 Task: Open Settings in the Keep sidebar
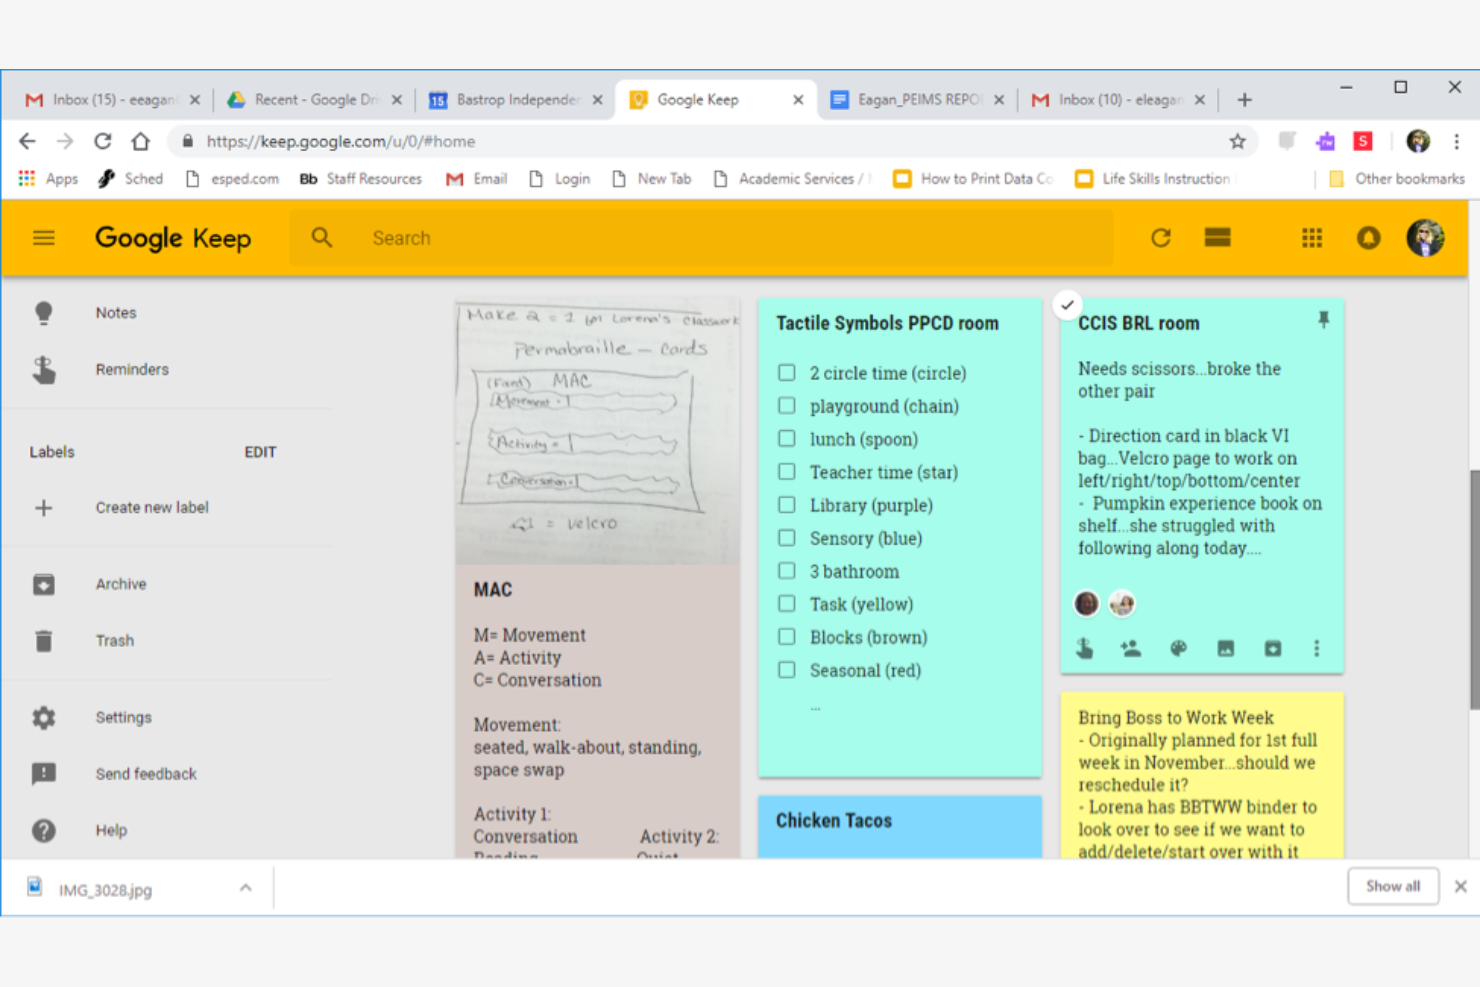click(x=122, y=717)
